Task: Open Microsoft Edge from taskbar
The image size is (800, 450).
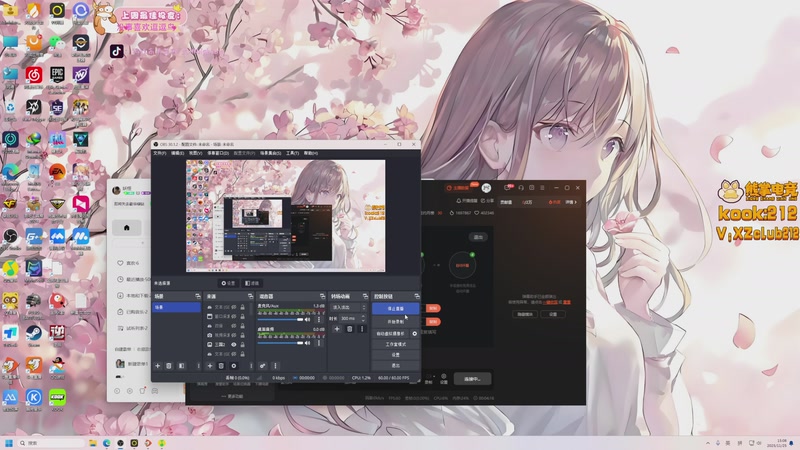Action: pyautogui.click(x=107, y=443)
